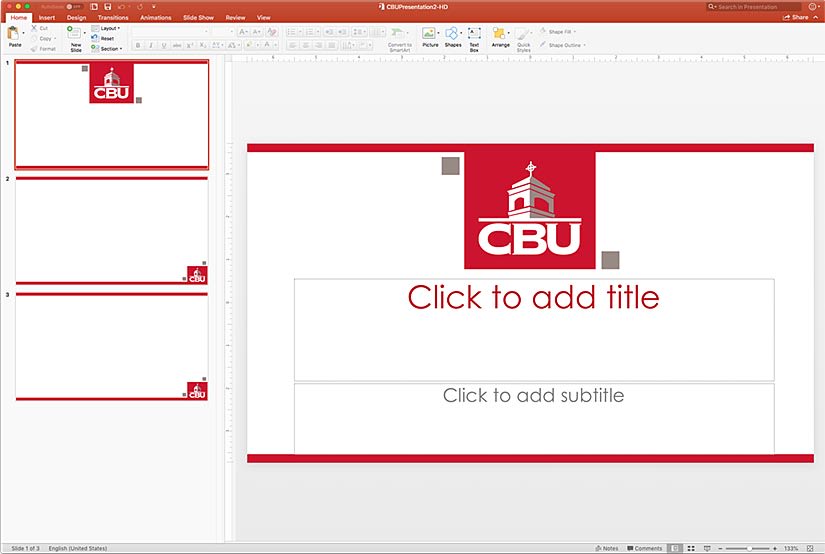Start slide show from status bar icon

coord(707,548)
